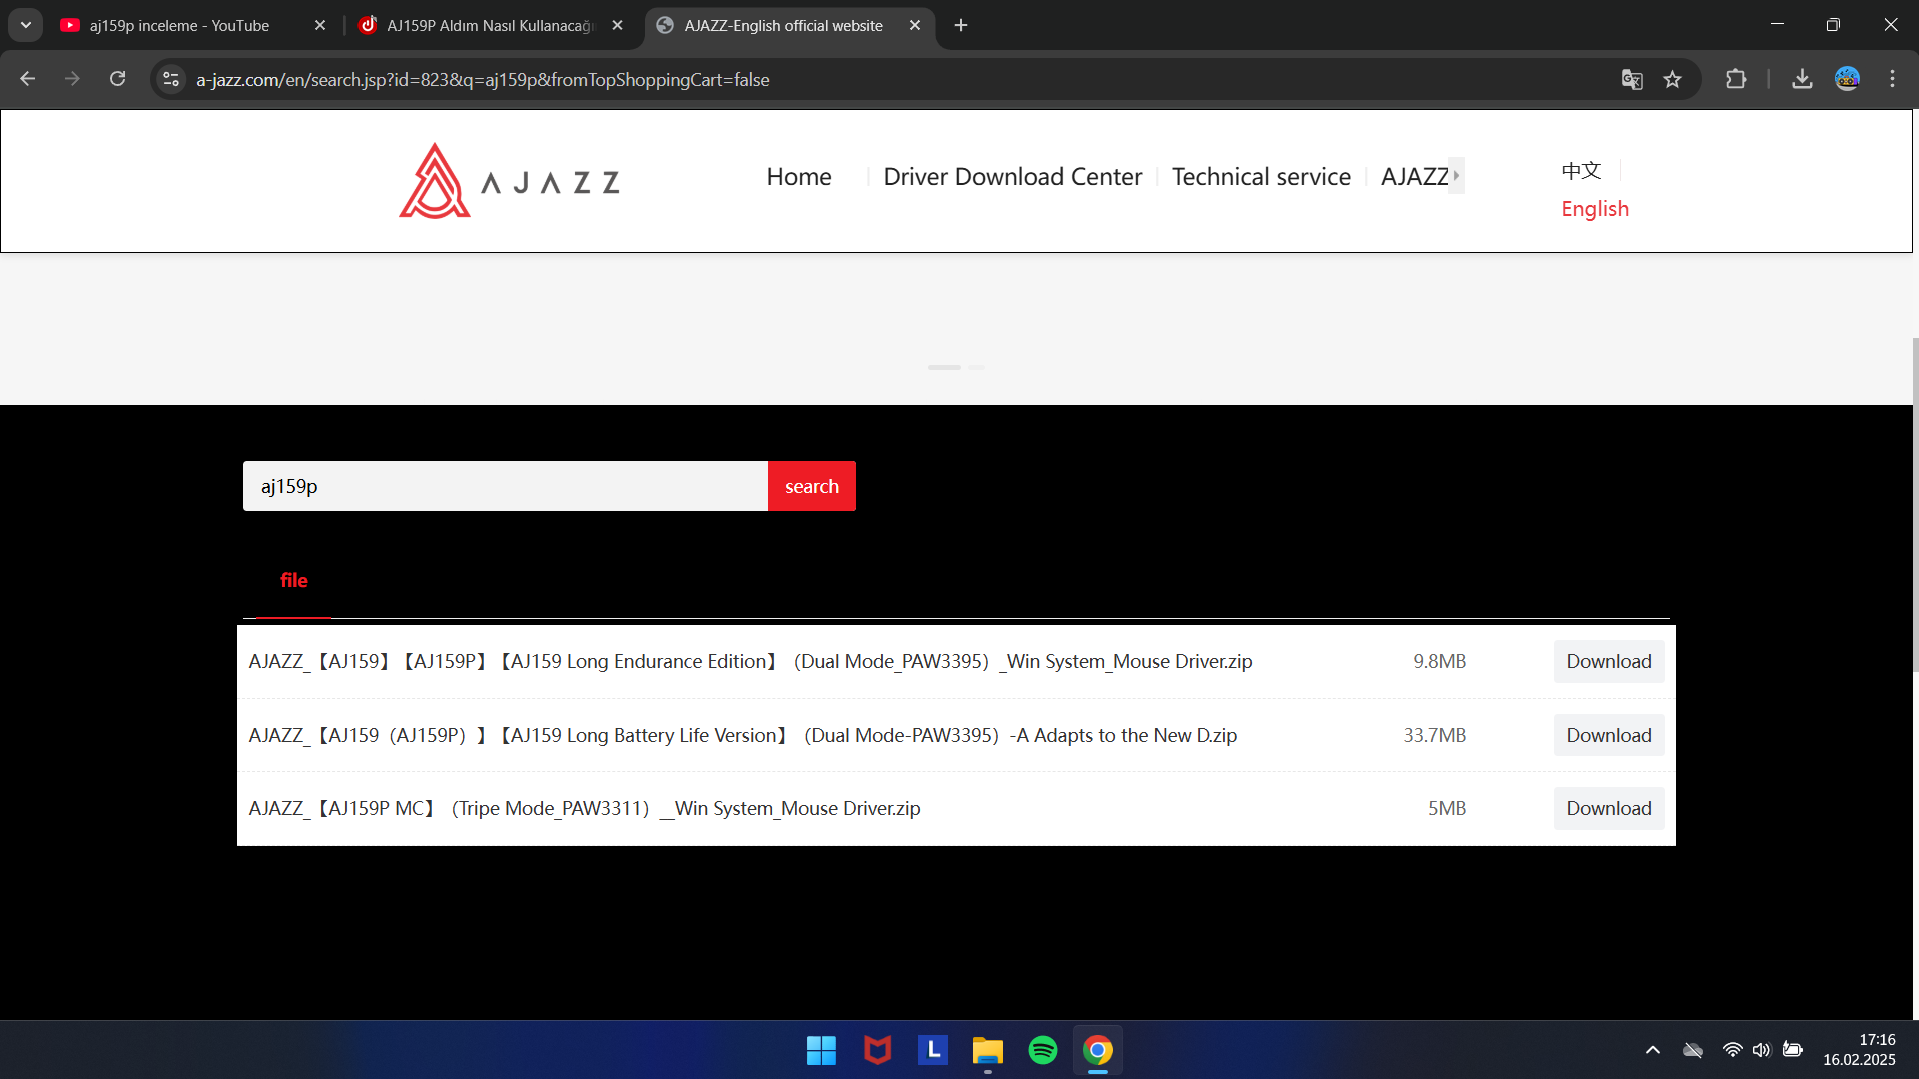Click the AJ159 Long Battery Life Version file name
Image resolution: width=1919 pixels, height=1079 pixels.
(x=743, y=736)
